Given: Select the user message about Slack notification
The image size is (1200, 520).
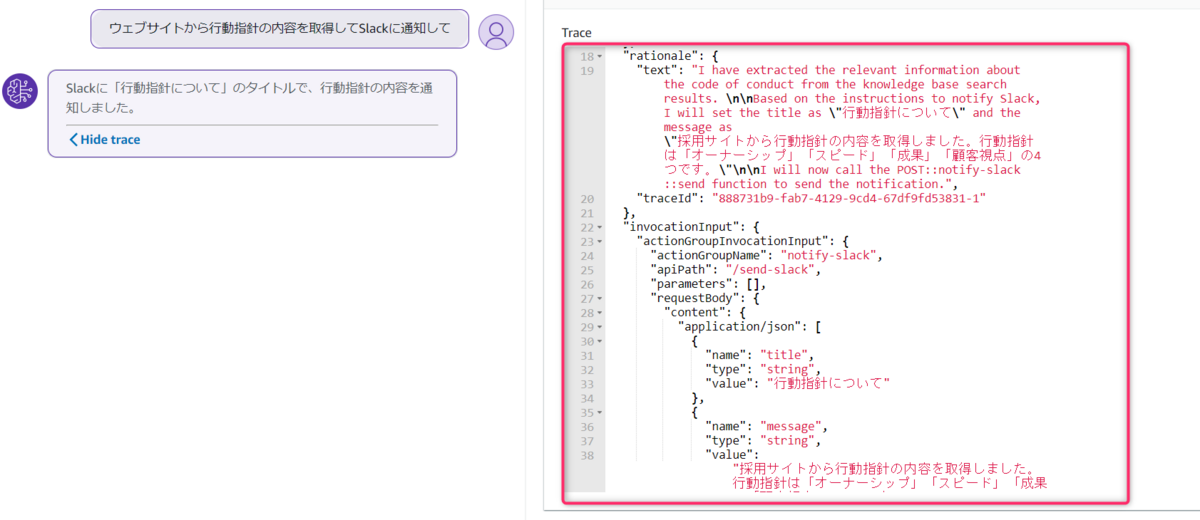Looking at the screenshot, I should click(279, 29).
